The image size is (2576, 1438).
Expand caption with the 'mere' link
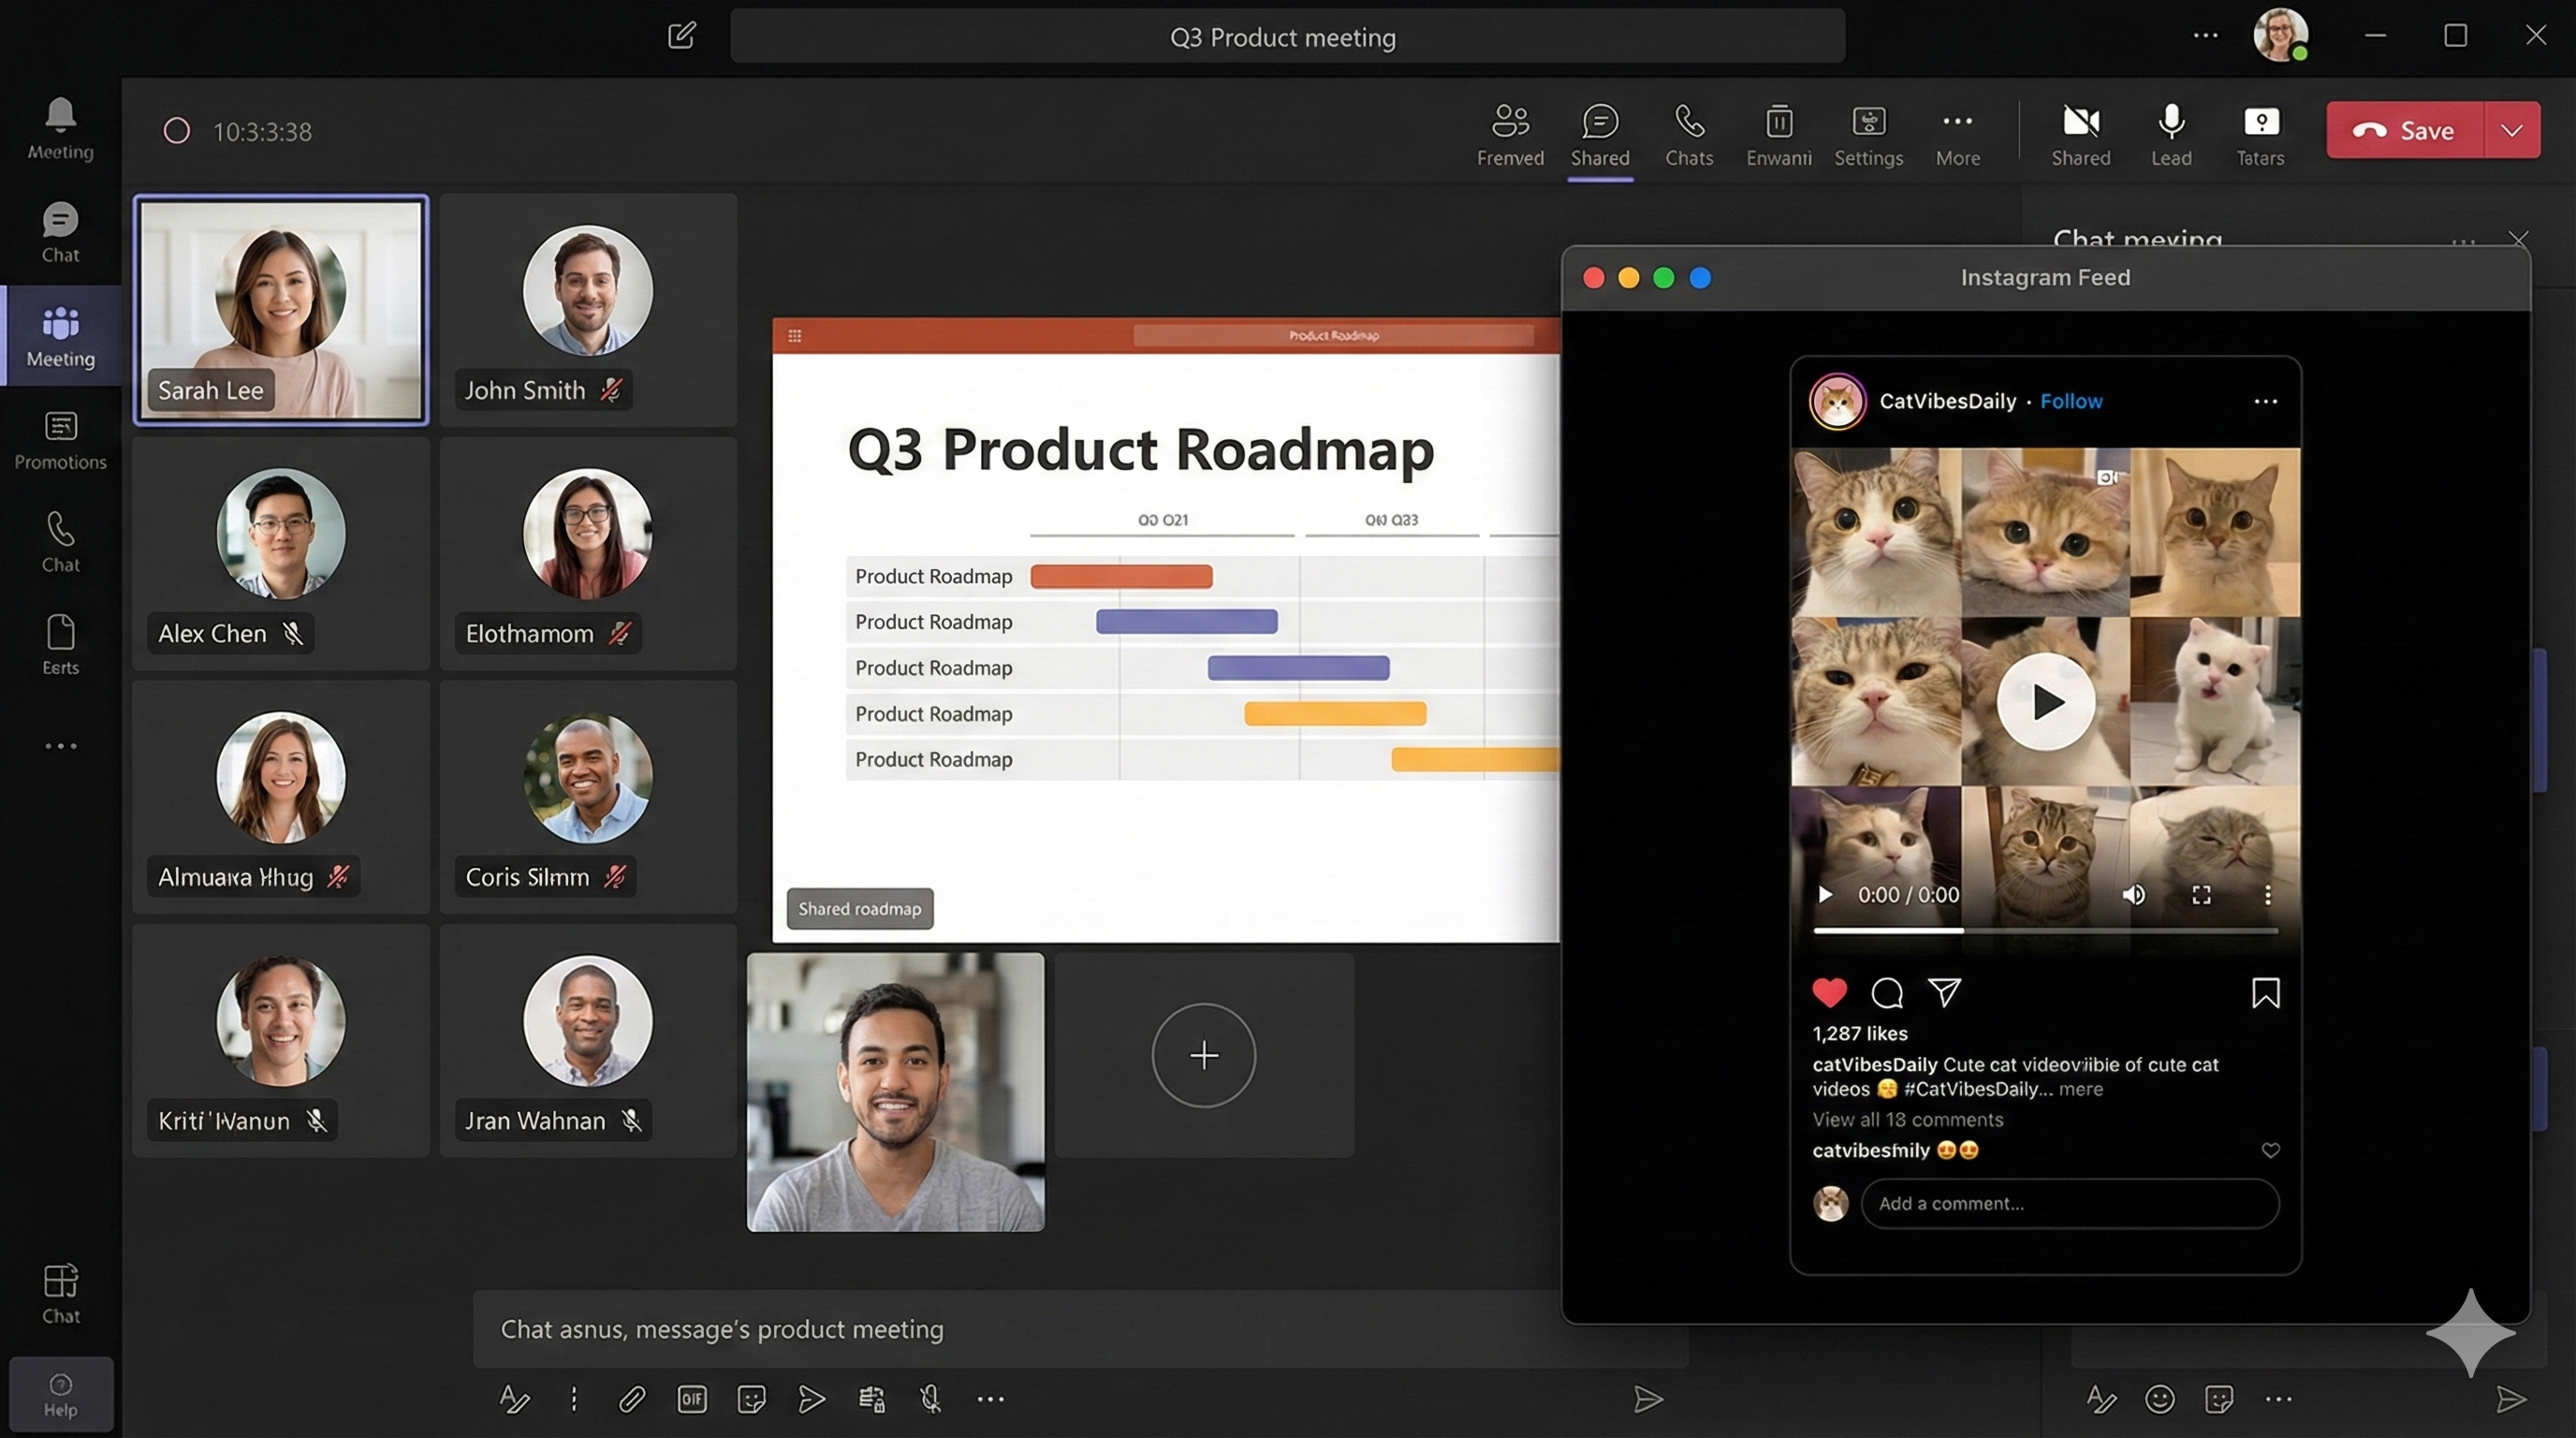pyautogui.click(x=2081, y=1089)
